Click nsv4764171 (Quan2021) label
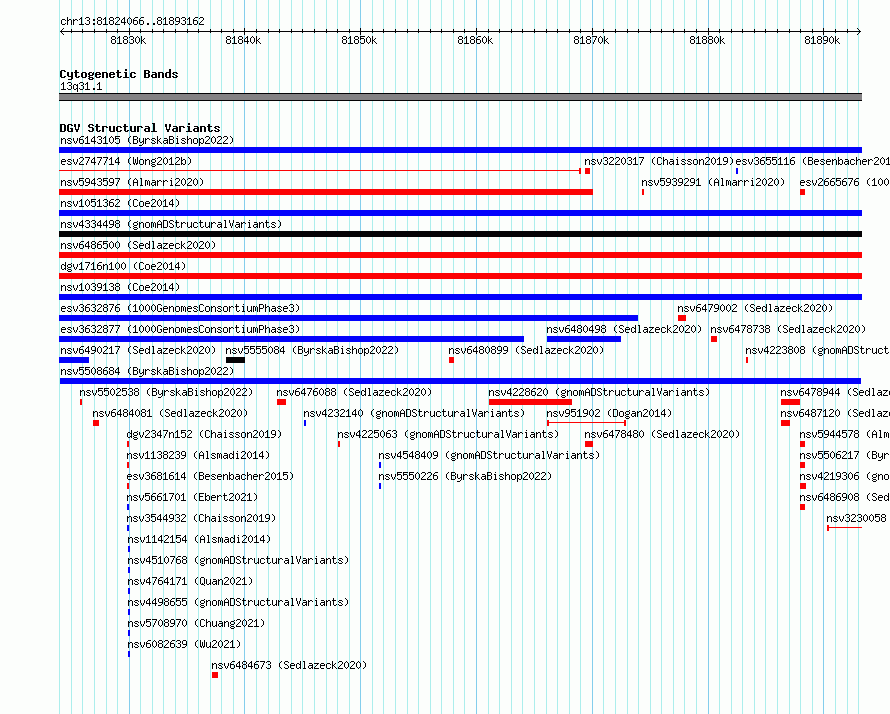Screen dimensions: 890x714 pos(190,581)
